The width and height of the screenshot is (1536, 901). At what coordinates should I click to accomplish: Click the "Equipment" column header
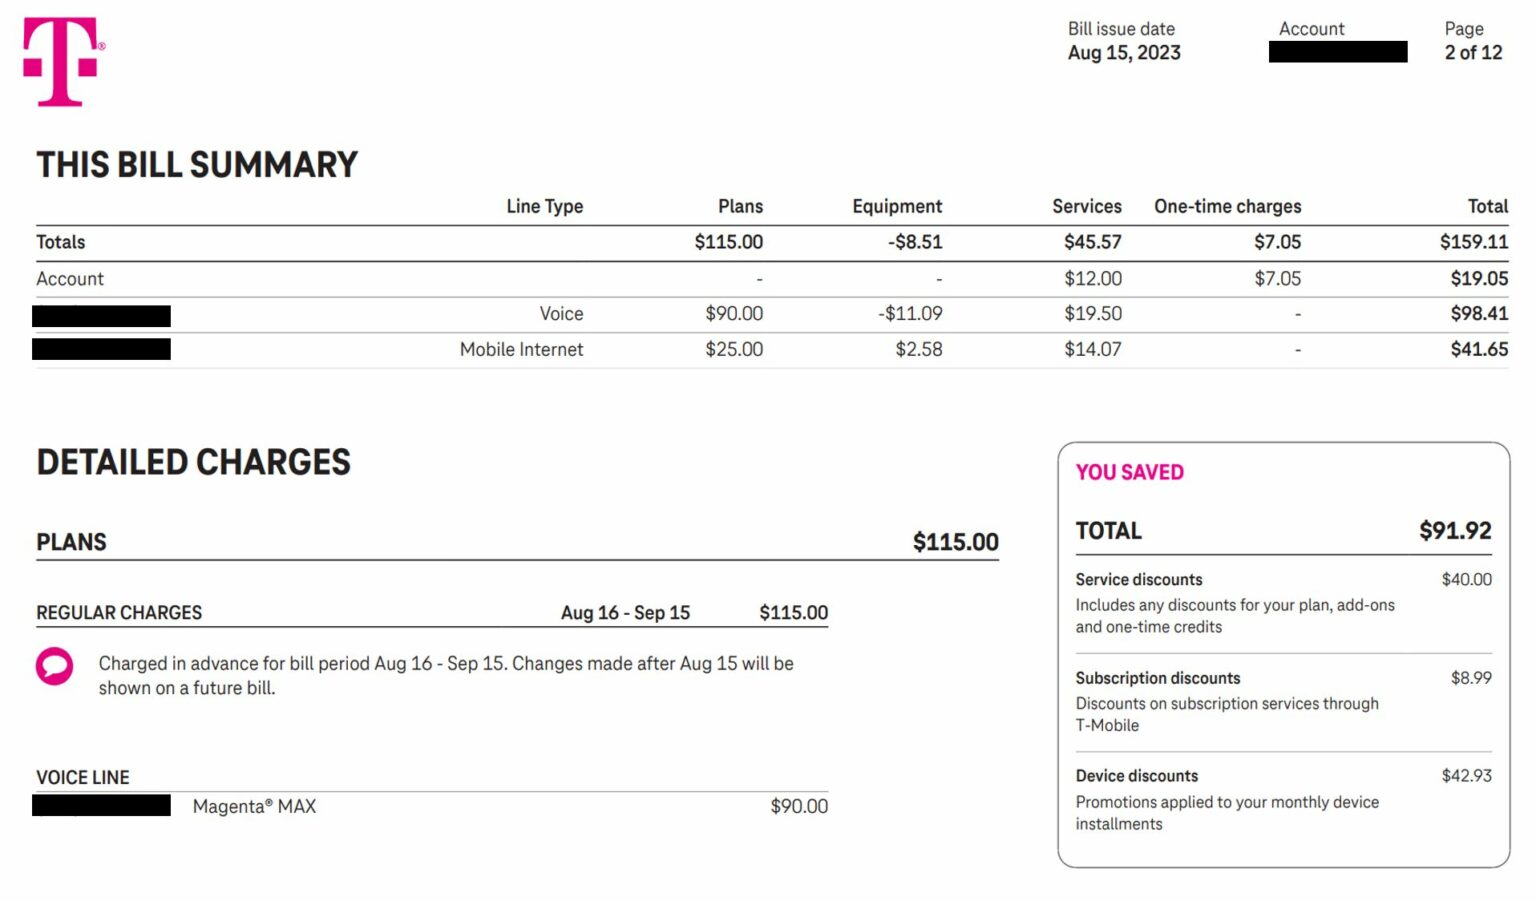[896, 206]
